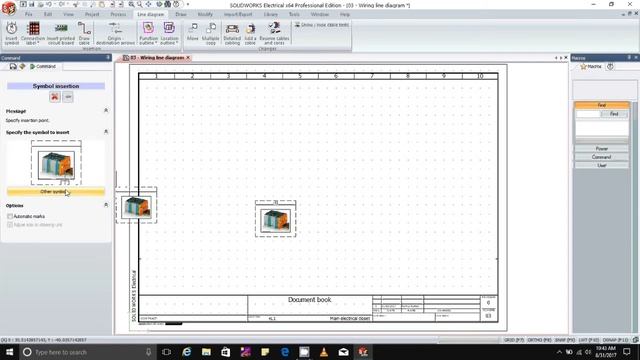Open the second tab icon in Command panel
Image resolution: width=640 pixels, height=360 pixels.
pos(22,66)
